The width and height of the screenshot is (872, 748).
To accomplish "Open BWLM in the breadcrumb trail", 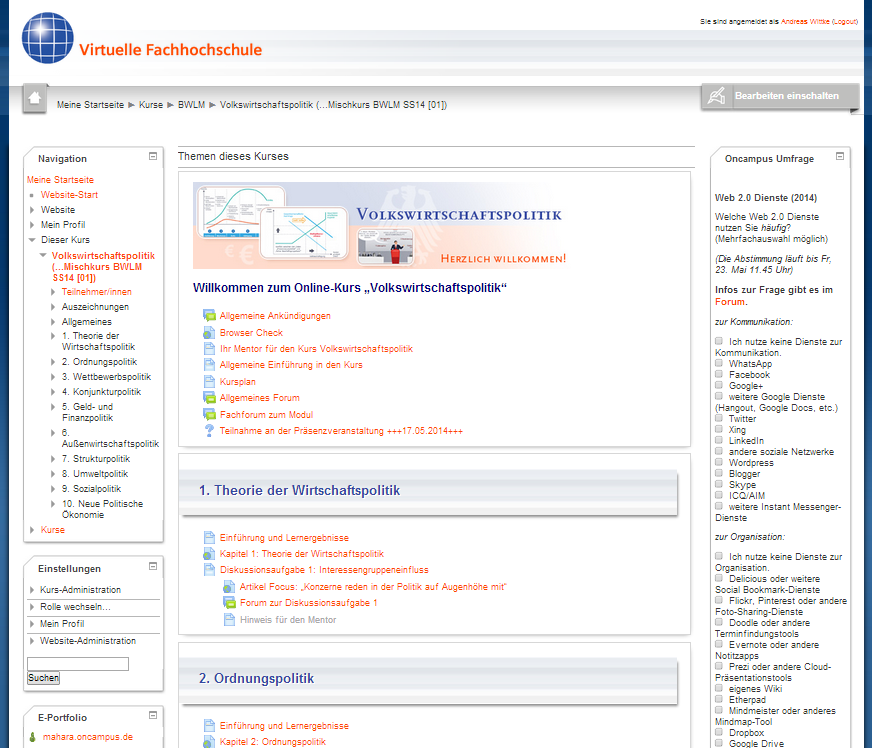I will pos(191,105).
